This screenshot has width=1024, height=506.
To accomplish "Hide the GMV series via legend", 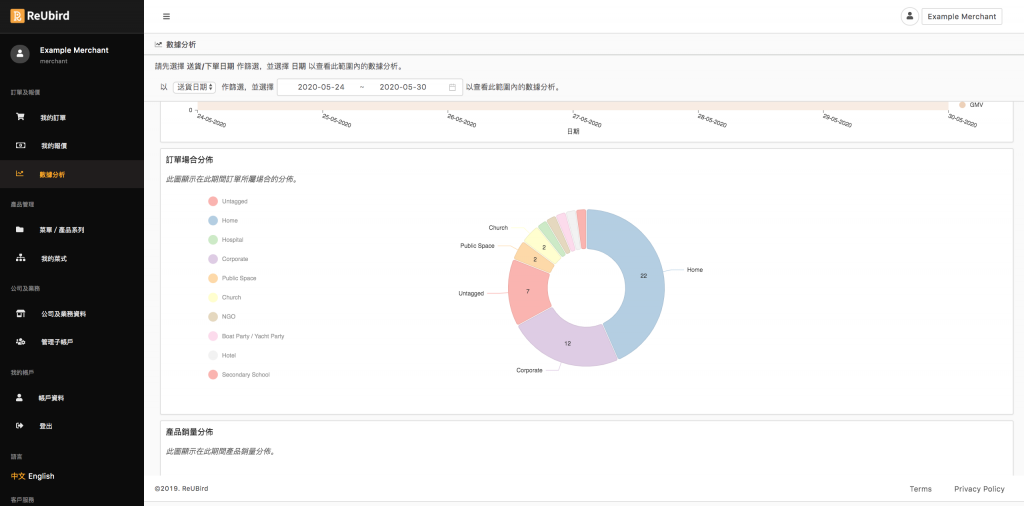I will coord(971,104).
